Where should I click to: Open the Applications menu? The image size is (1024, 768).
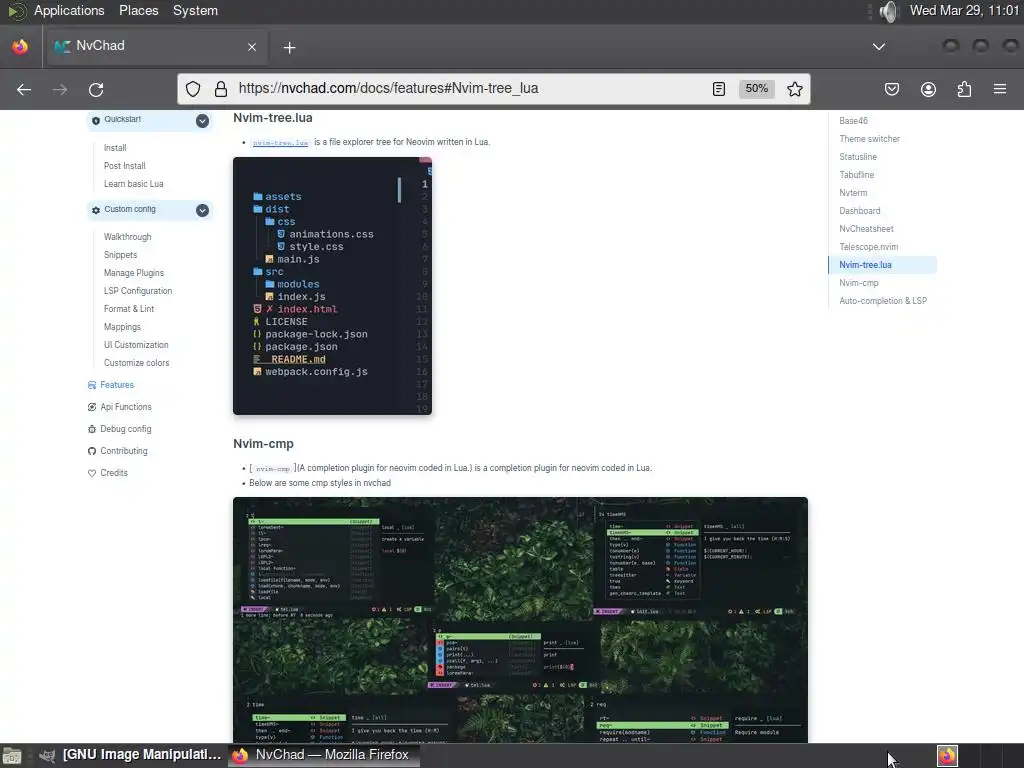(69, 10)
